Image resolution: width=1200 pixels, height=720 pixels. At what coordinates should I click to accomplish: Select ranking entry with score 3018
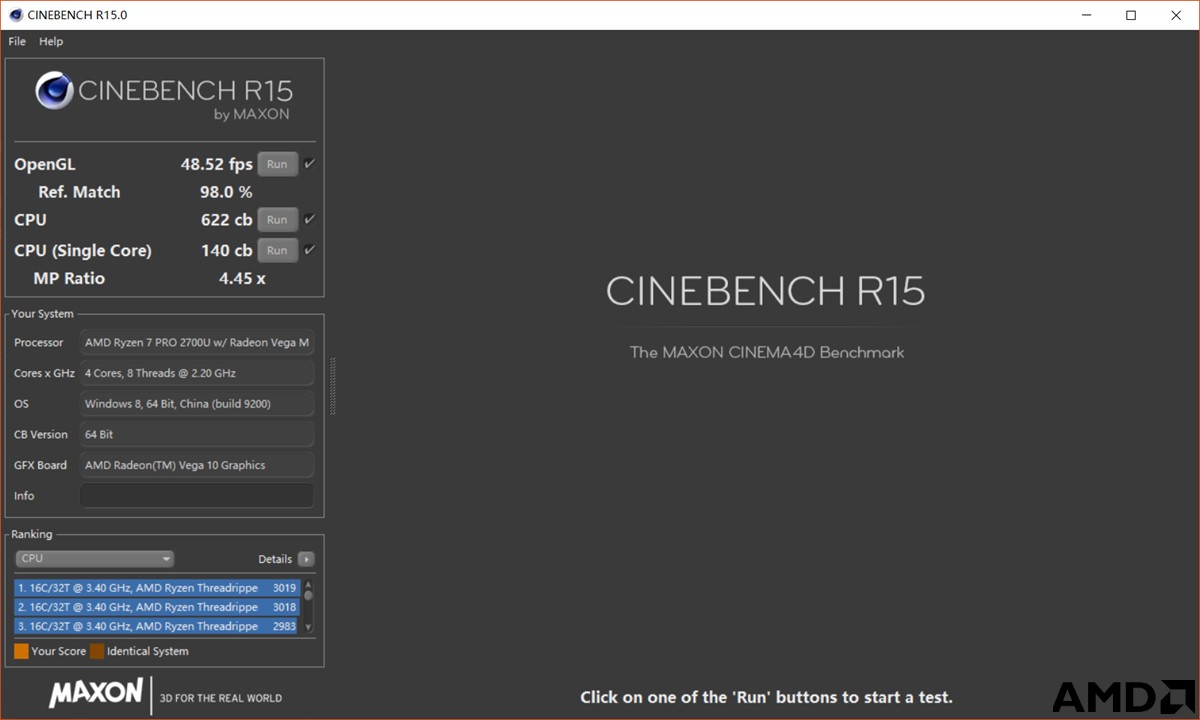[157, 607]
